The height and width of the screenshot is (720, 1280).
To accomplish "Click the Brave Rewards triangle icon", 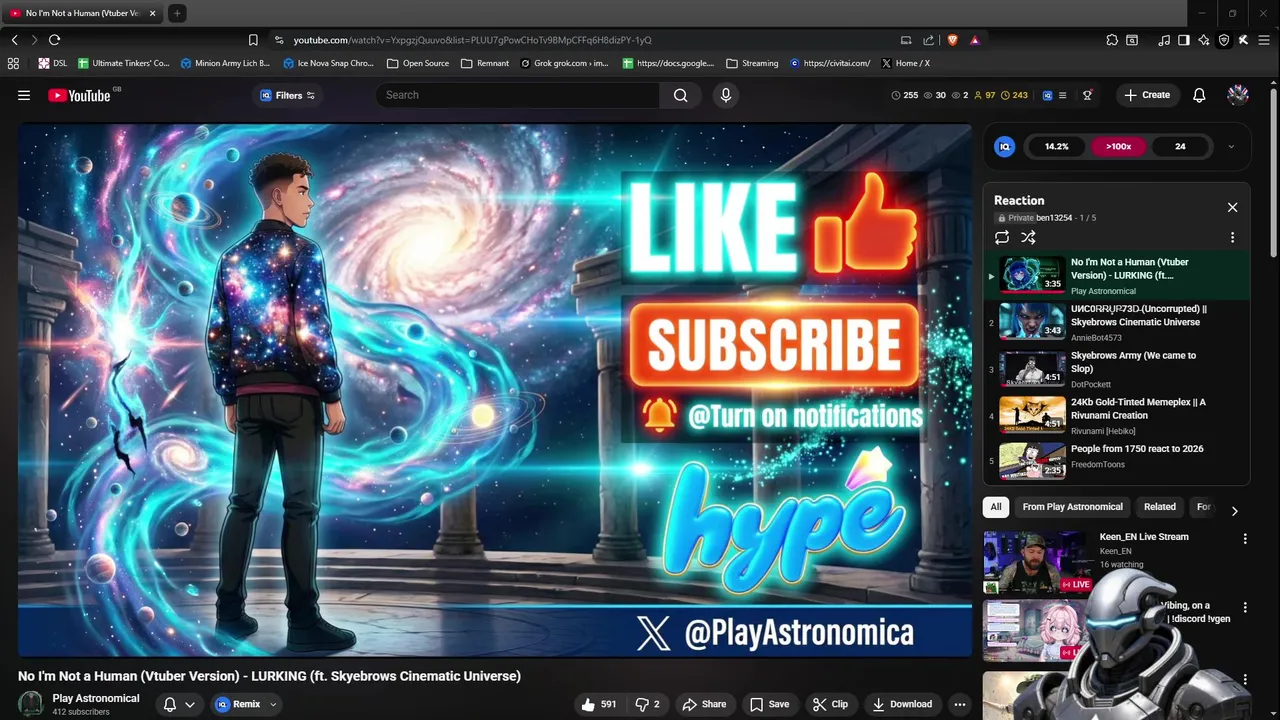I will (x=974, y=40).
